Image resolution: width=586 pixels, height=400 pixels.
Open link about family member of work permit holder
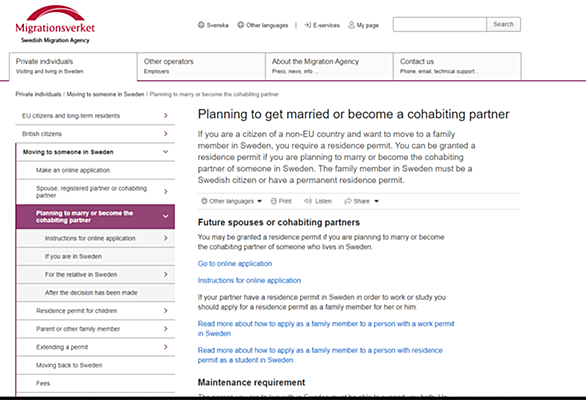(x=326, y=329)
